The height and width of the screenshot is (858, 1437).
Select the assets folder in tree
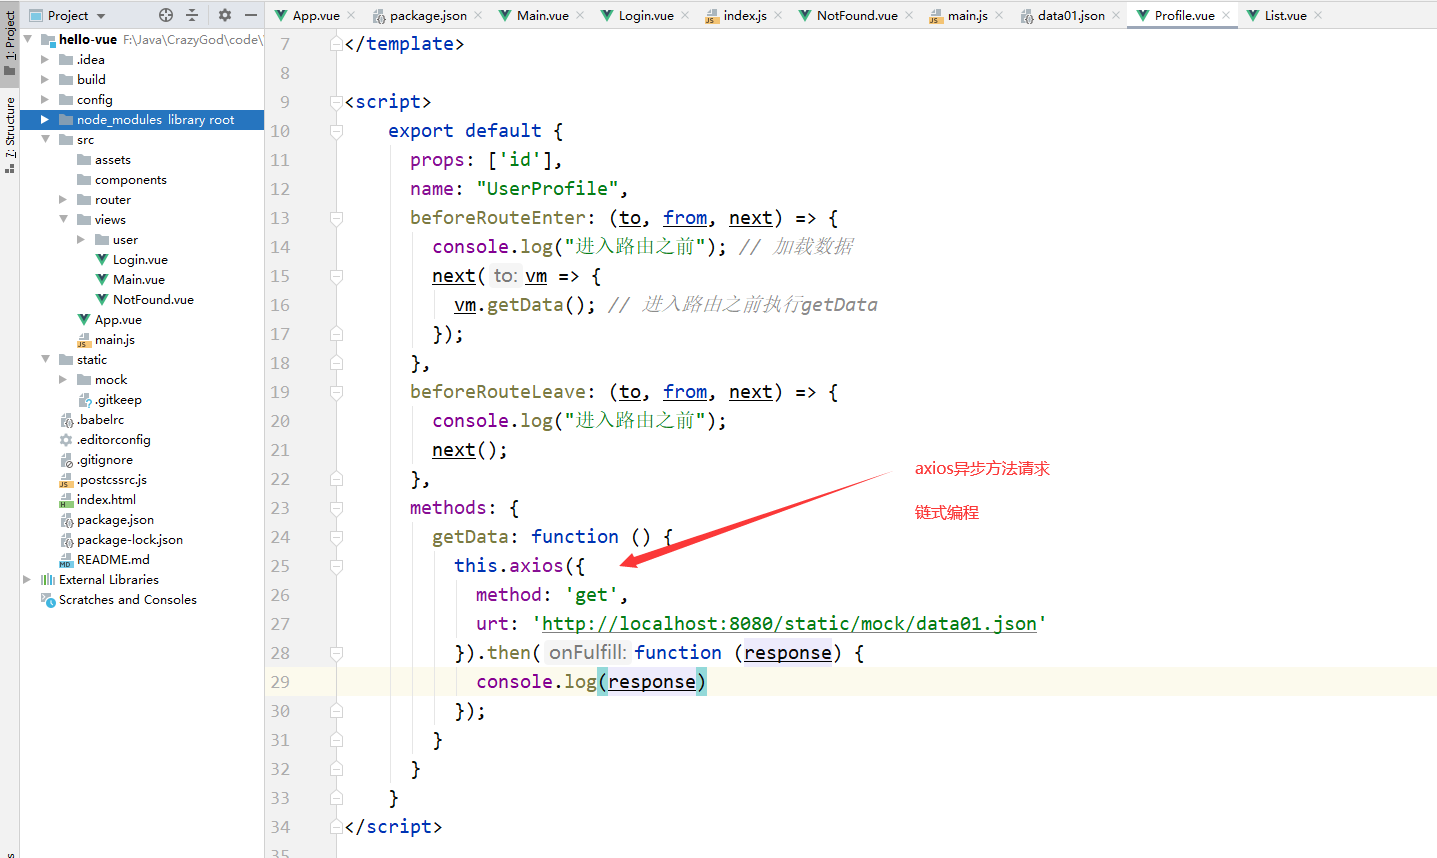pyautogui.click(x=104, y=160)
